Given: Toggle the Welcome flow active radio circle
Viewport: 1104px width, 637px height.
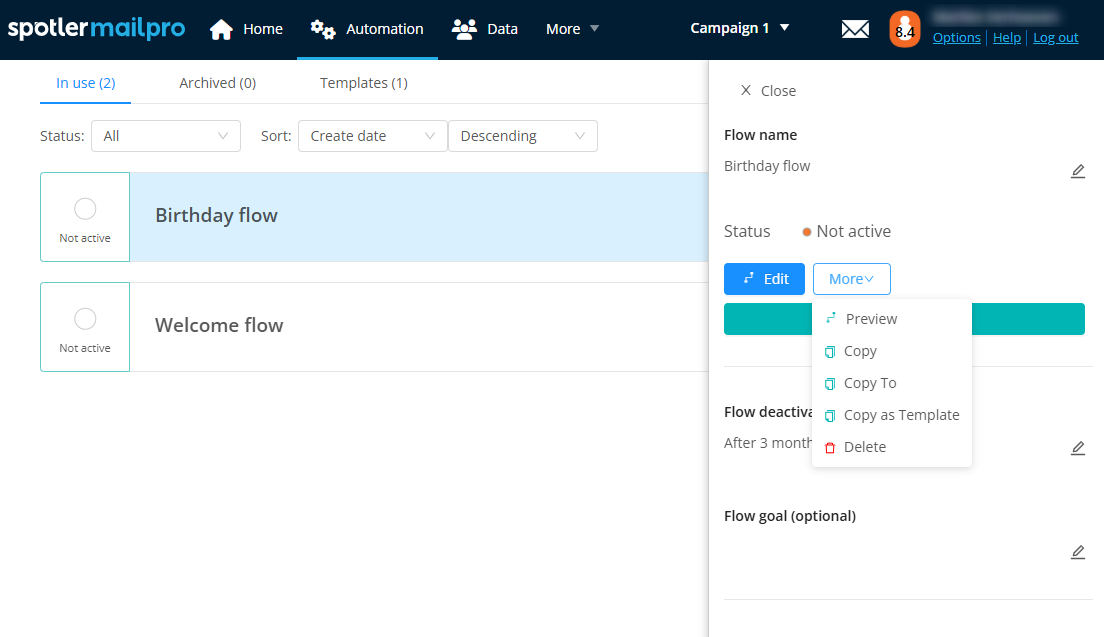Looking at the screenshot, I should pyautogui.click(x=85, y=318).
